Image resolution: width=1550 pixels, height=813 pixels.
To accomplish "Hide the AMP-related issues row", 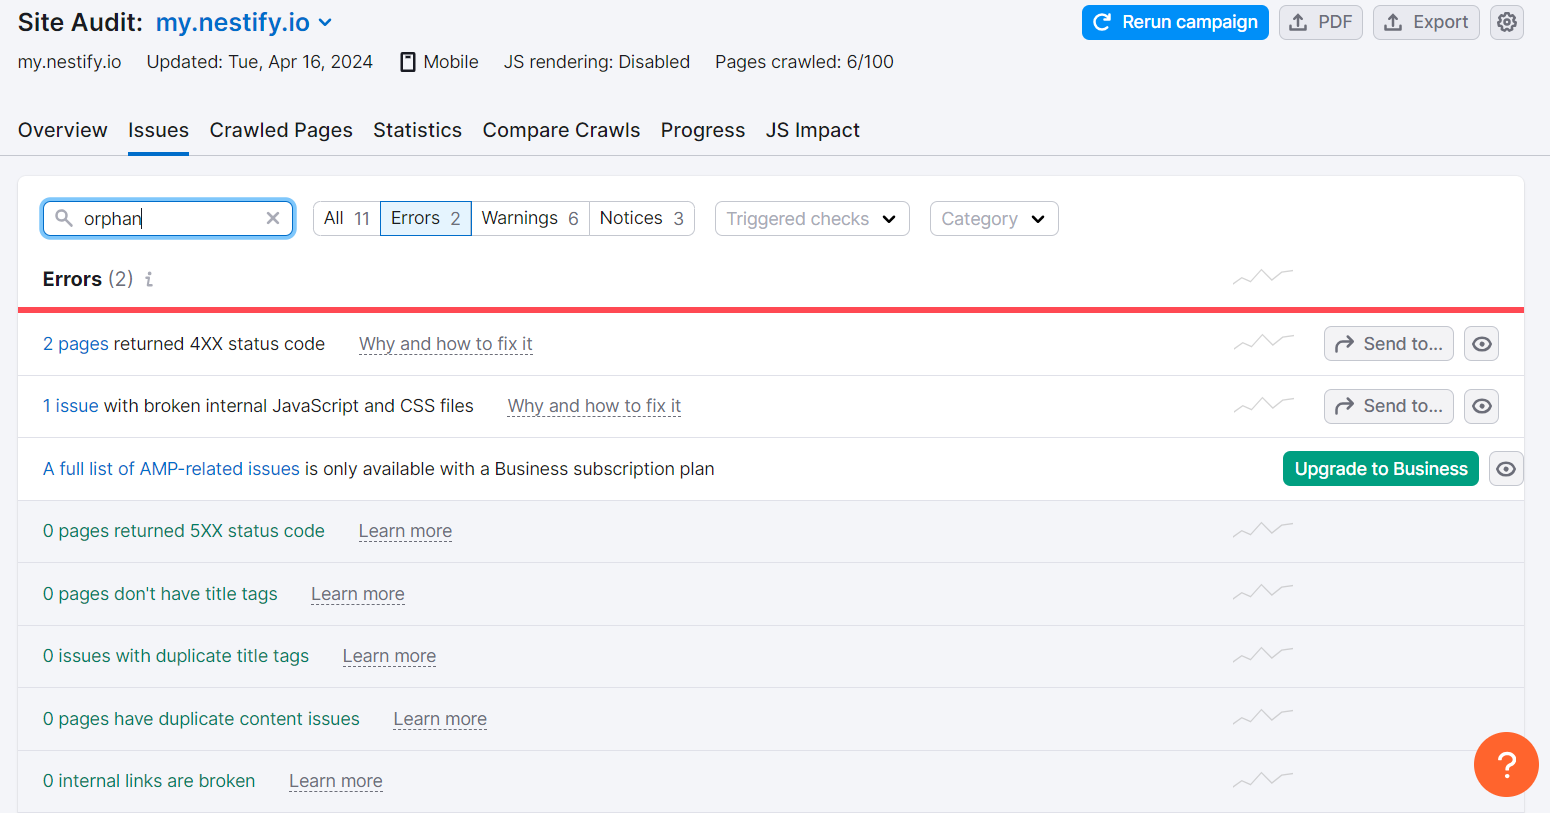I will pyautogui.click(x=1505, y=469).
